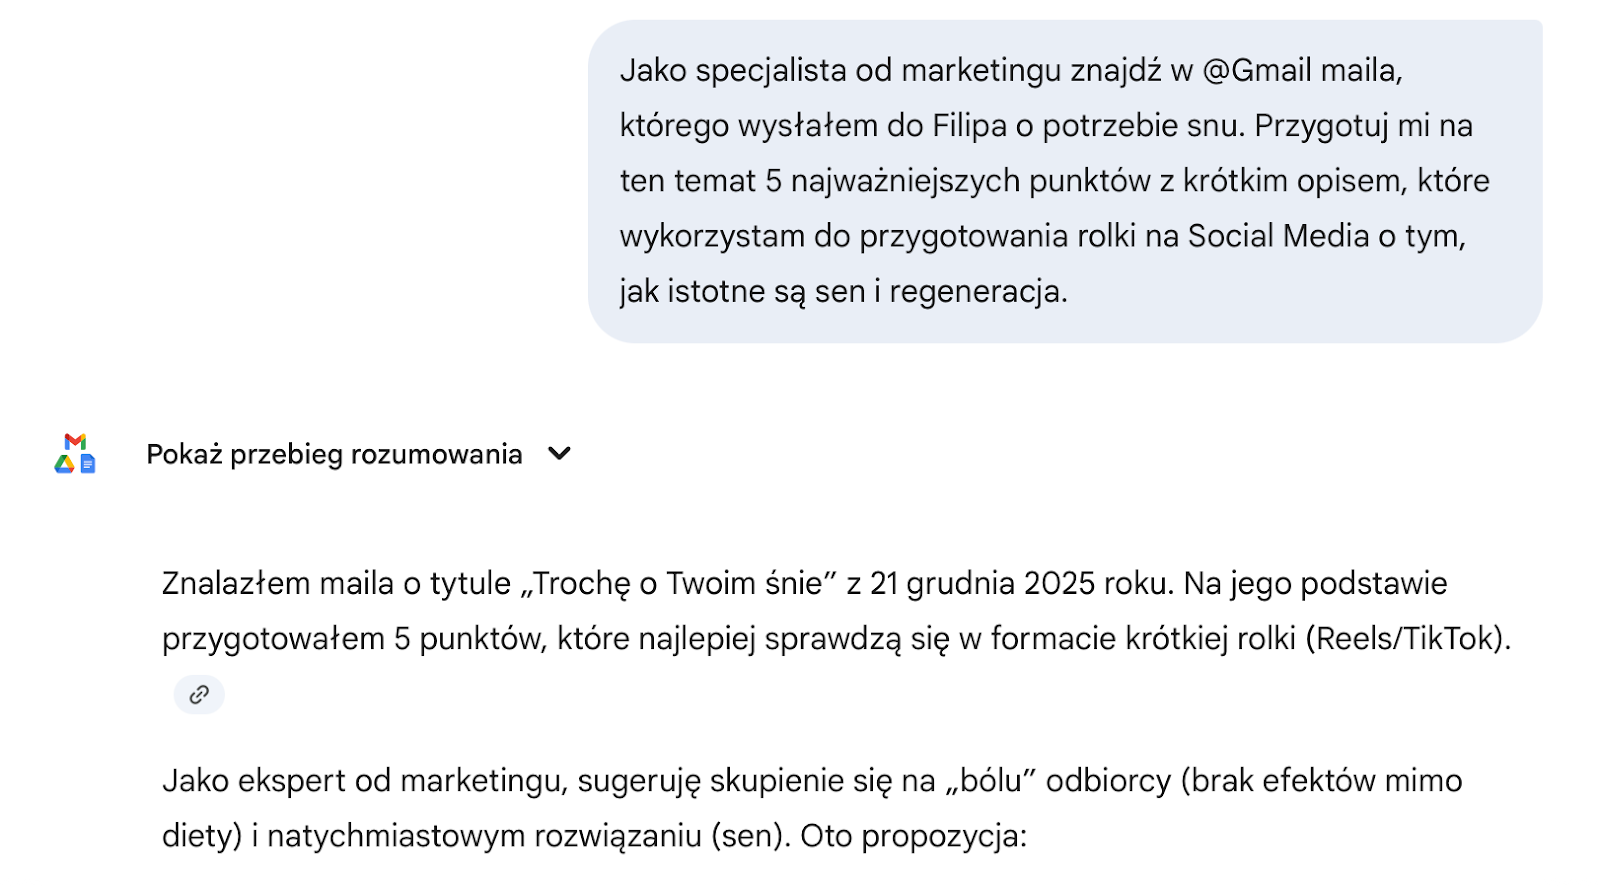Screen dimensions: 1600x886
Task: Expand reasoning with the chevron arrow
Action: pos(560,454)
